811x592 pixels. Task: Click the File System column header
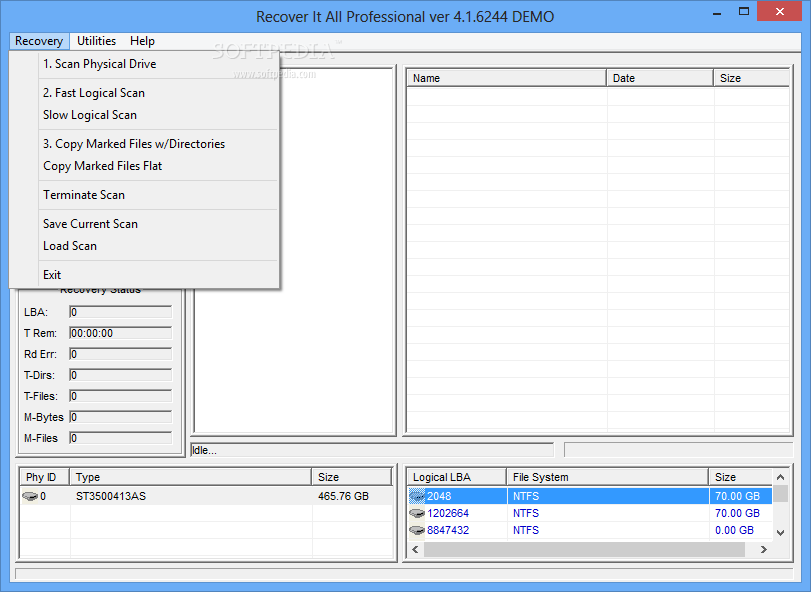point(607,477)
